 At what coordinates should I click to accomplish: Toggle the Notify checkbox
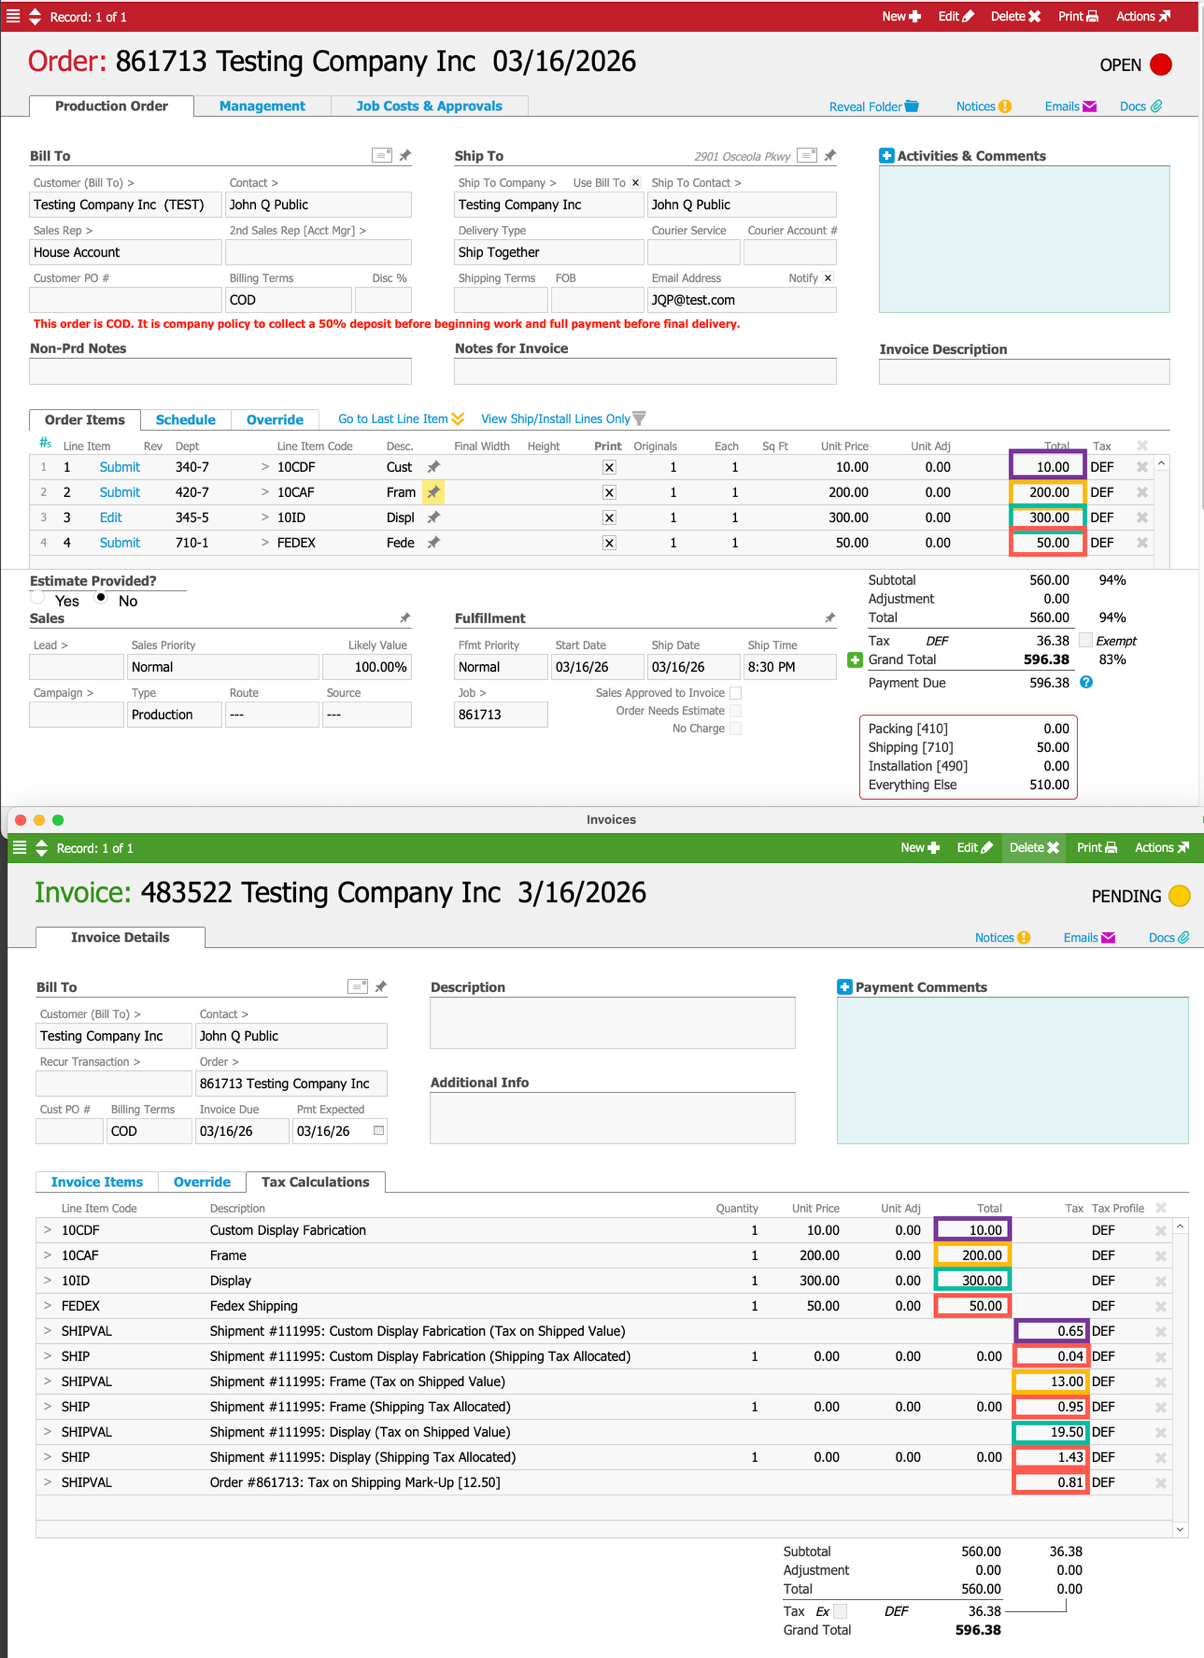828,278
